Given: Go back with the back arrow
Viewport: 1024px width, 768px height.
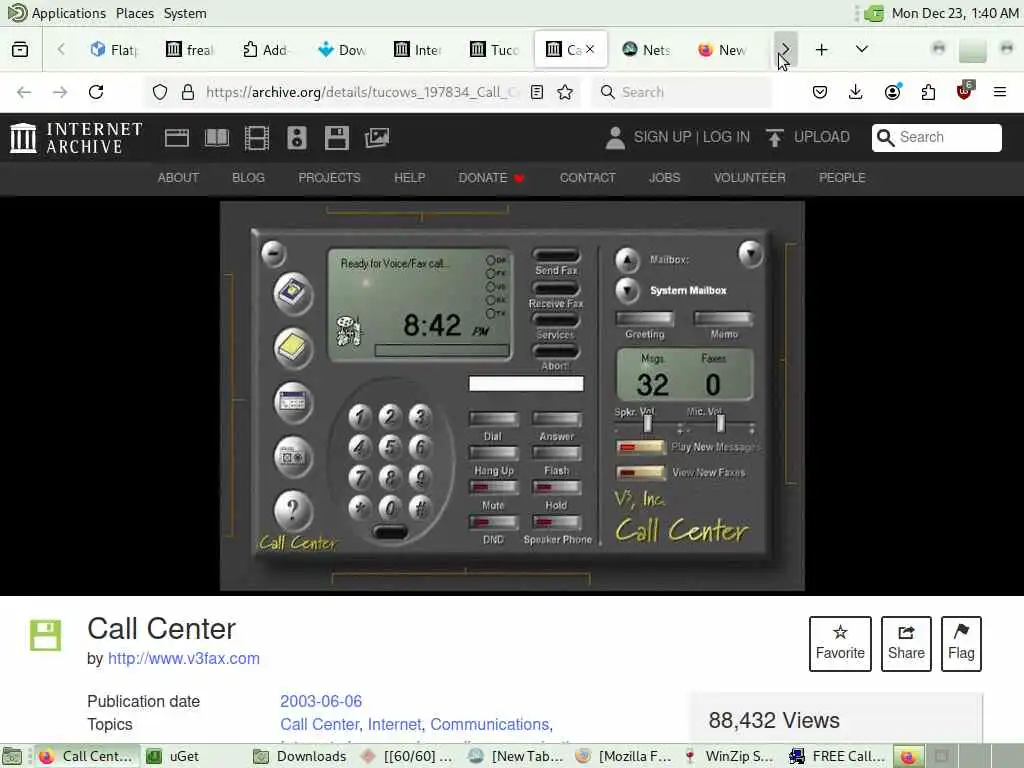Looking at the screenshot, I should click(x=24, y=92).
